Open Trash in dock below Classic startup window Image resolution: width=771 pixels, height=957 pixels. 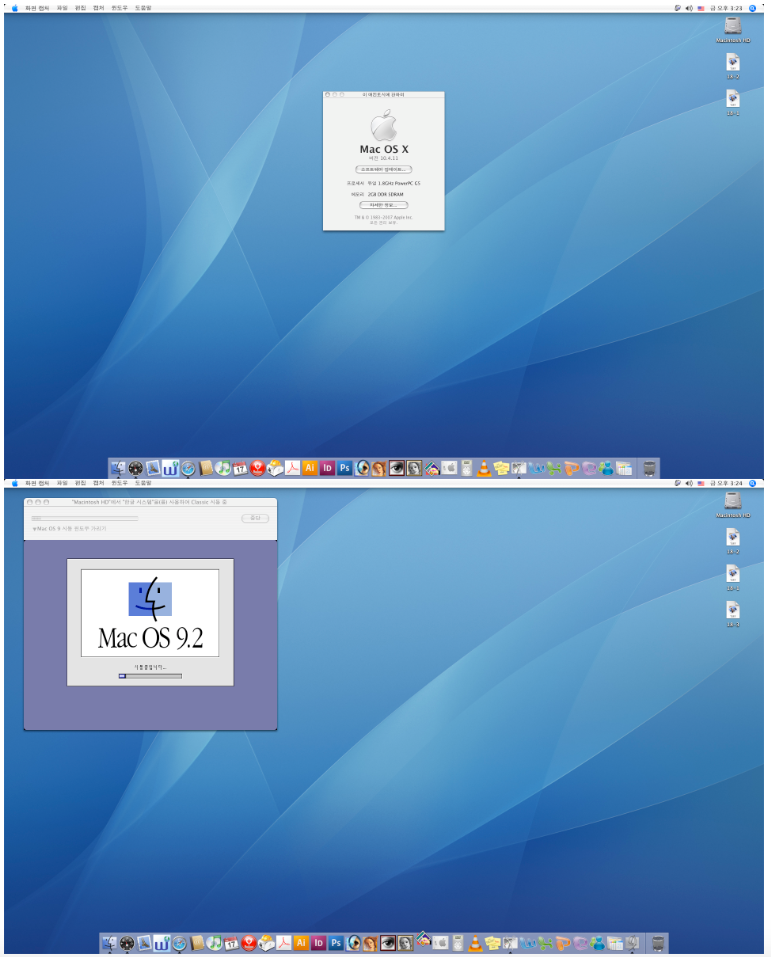[x=651, y=943]
